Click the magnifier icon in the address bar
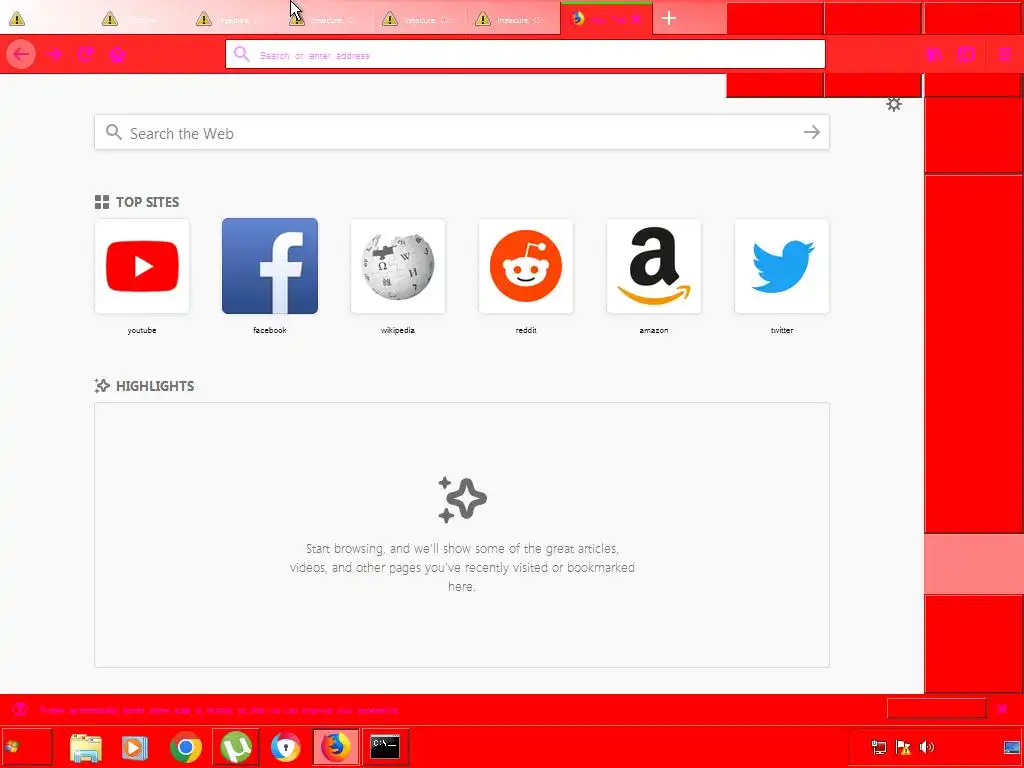The width and height of the screenshot is (1024, 768). coord(242,54)
